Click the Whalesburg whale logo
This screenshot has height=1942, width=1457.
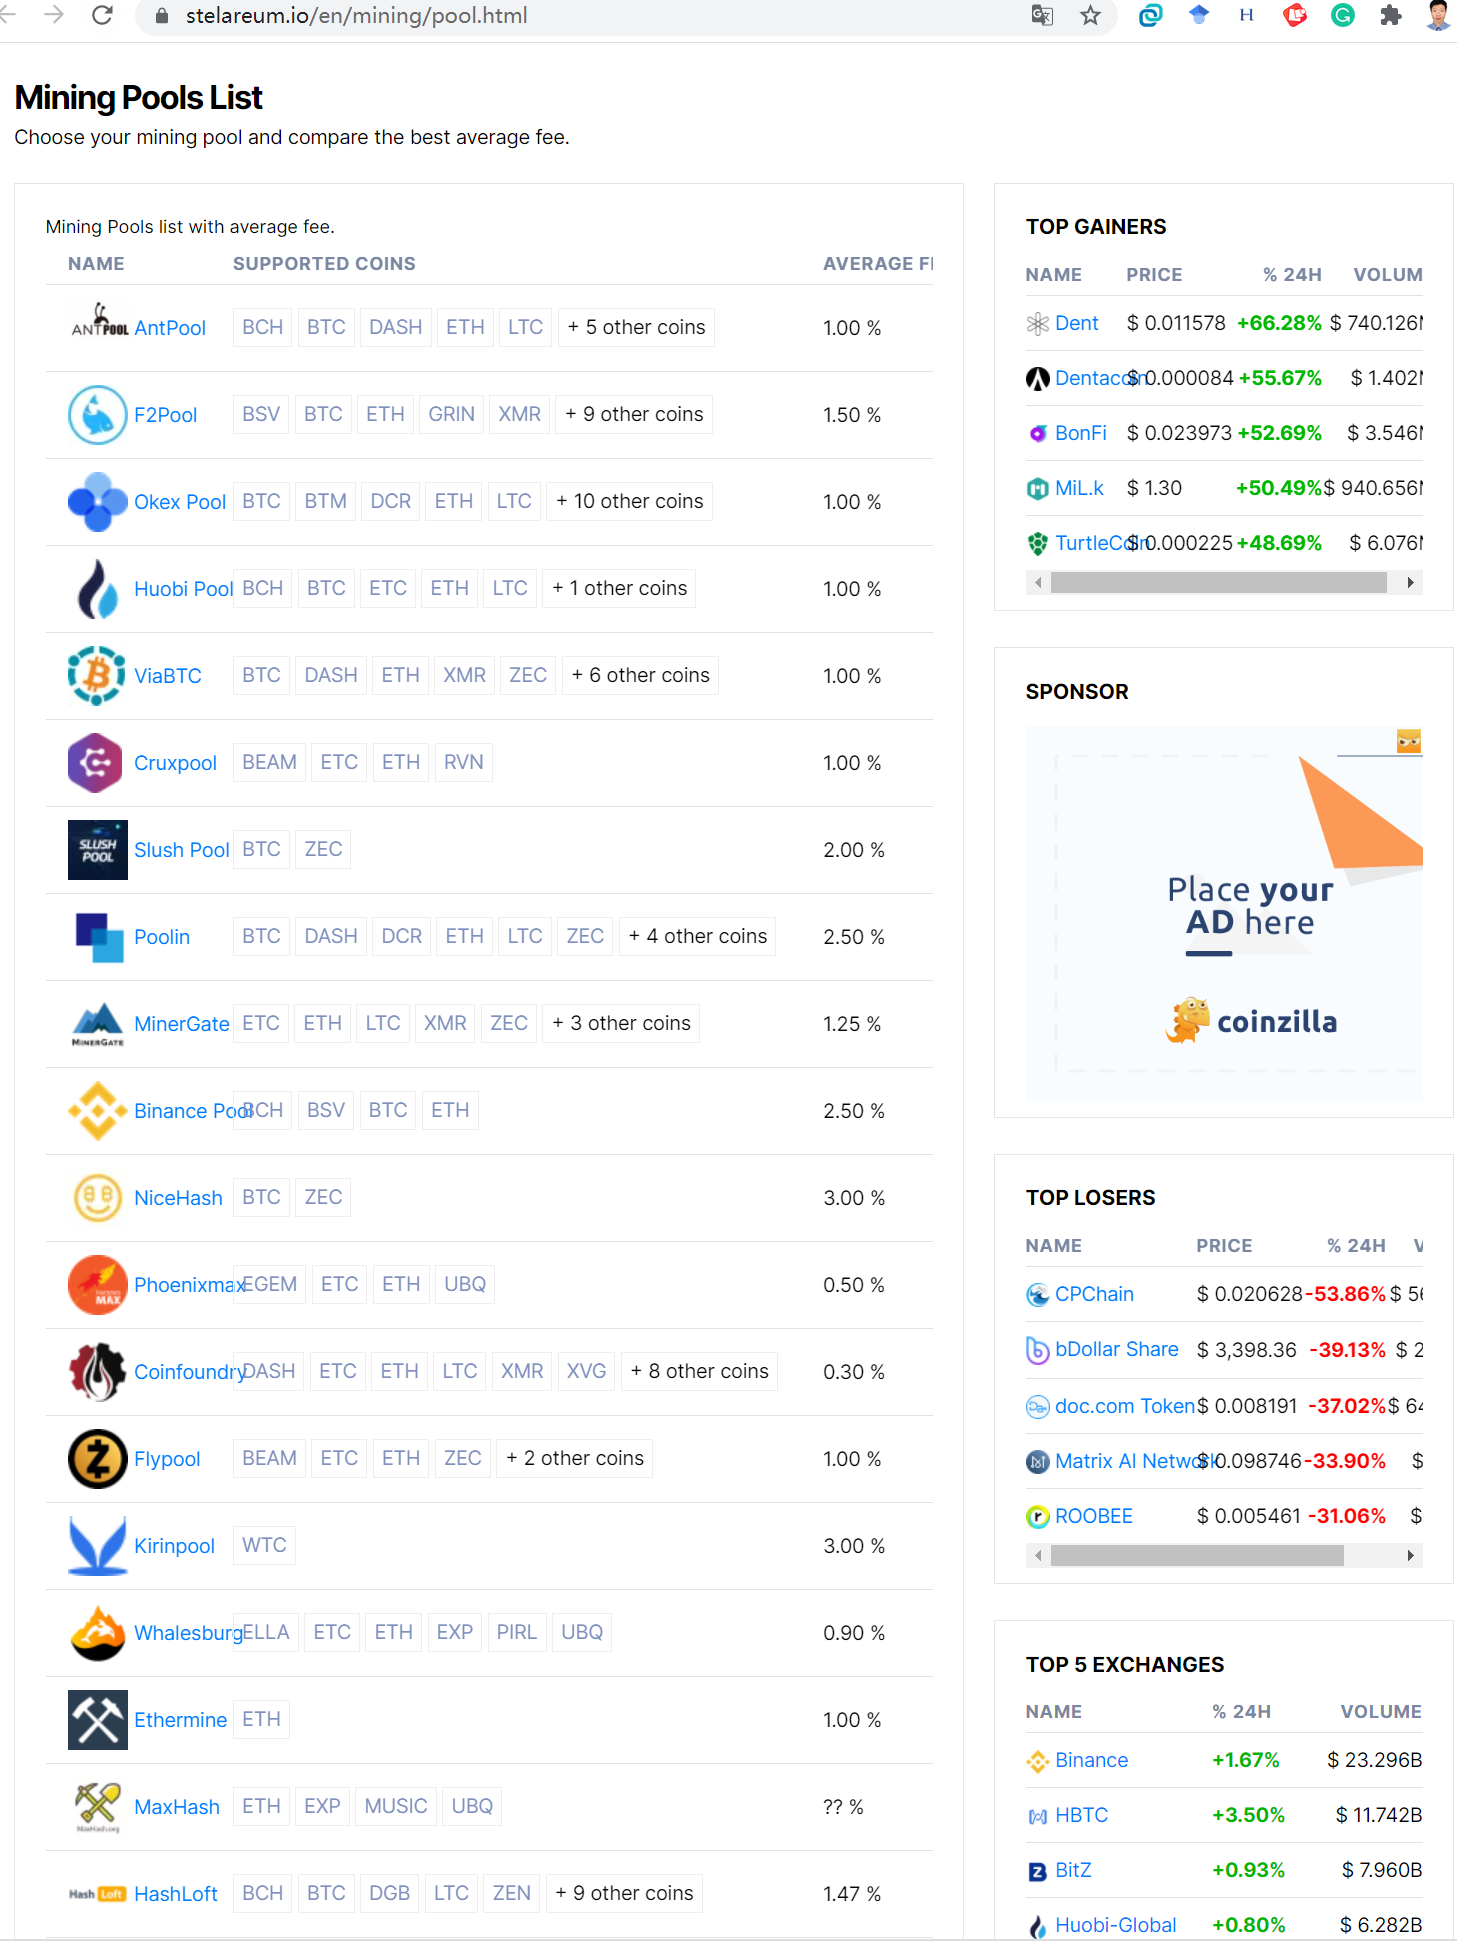98,1633
